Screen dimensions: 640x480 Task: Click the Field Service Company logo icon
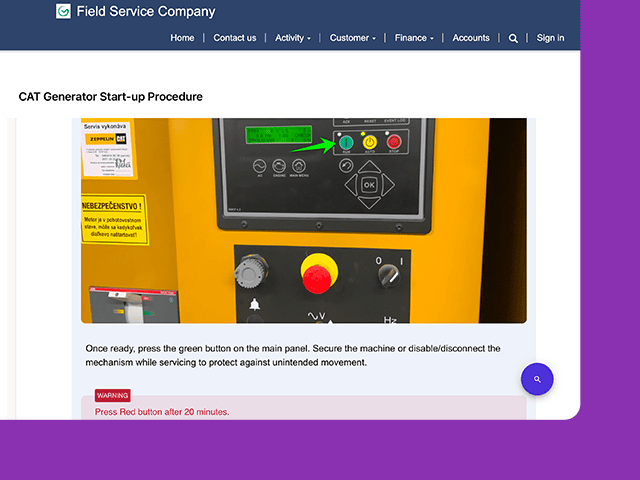(x=63, y=11)
